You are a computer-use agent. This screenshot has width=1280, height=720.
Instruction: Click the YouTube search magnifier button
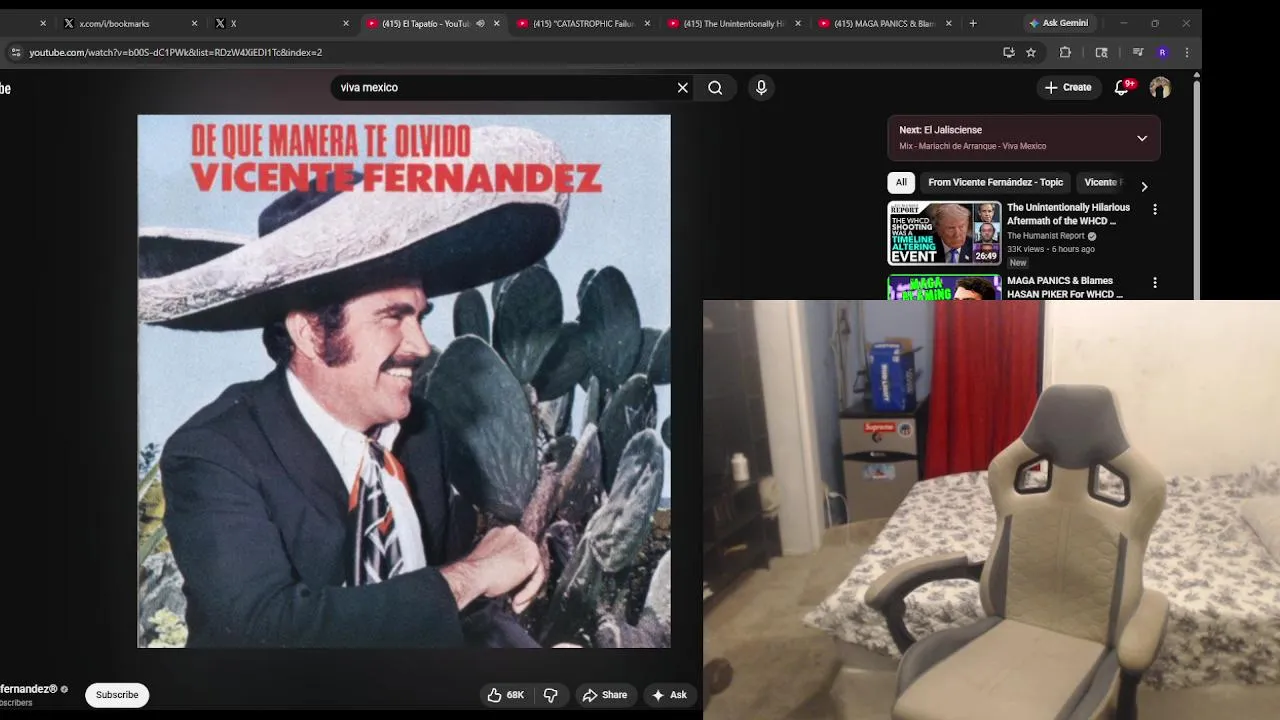pos(715,88)
